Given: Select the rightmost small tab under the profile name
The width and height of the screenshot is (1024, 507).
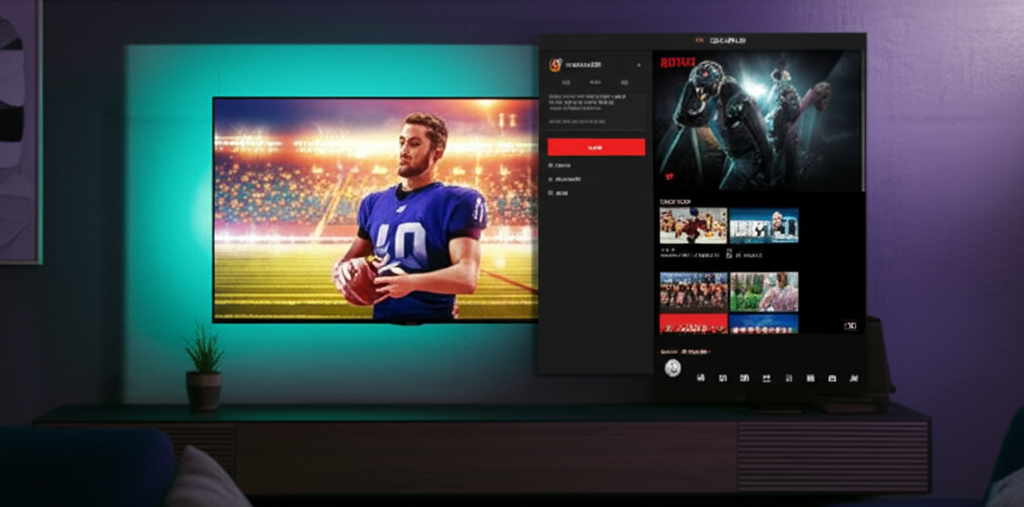Looking at the screenshot, I should click(624, 83).
